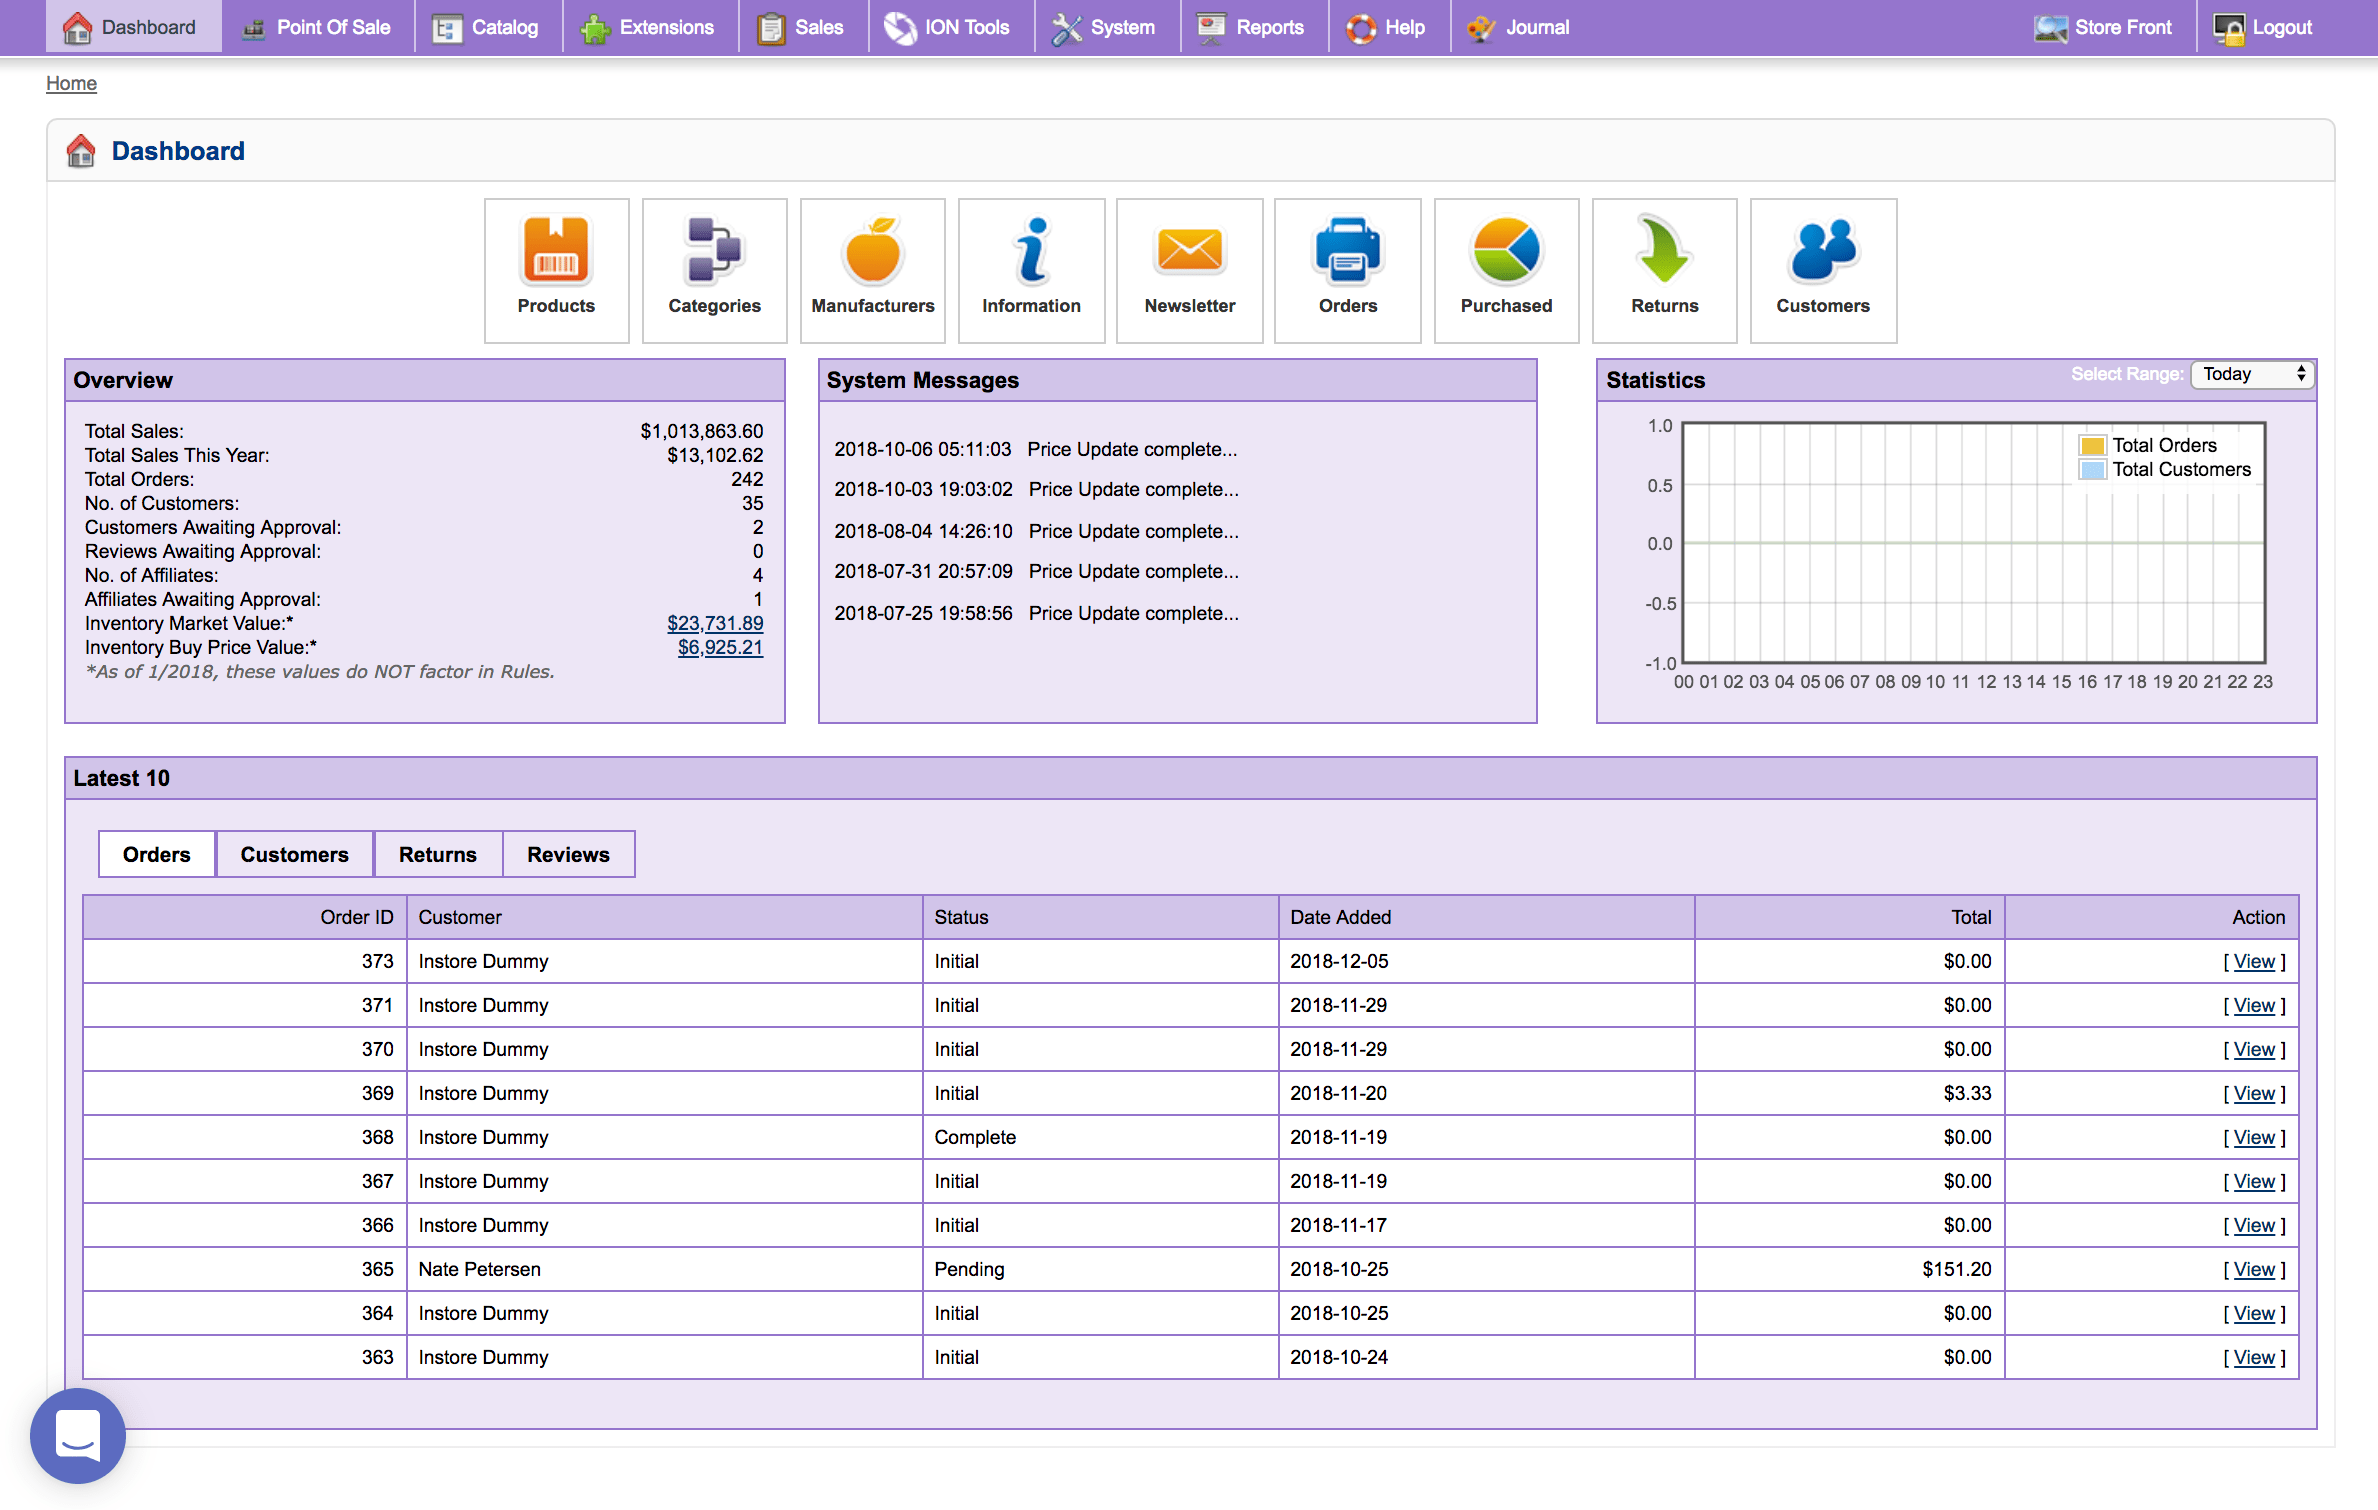Open the Newsletter envelope icon
Screen dimensions: 2378x1510
tap(1189, 268)
